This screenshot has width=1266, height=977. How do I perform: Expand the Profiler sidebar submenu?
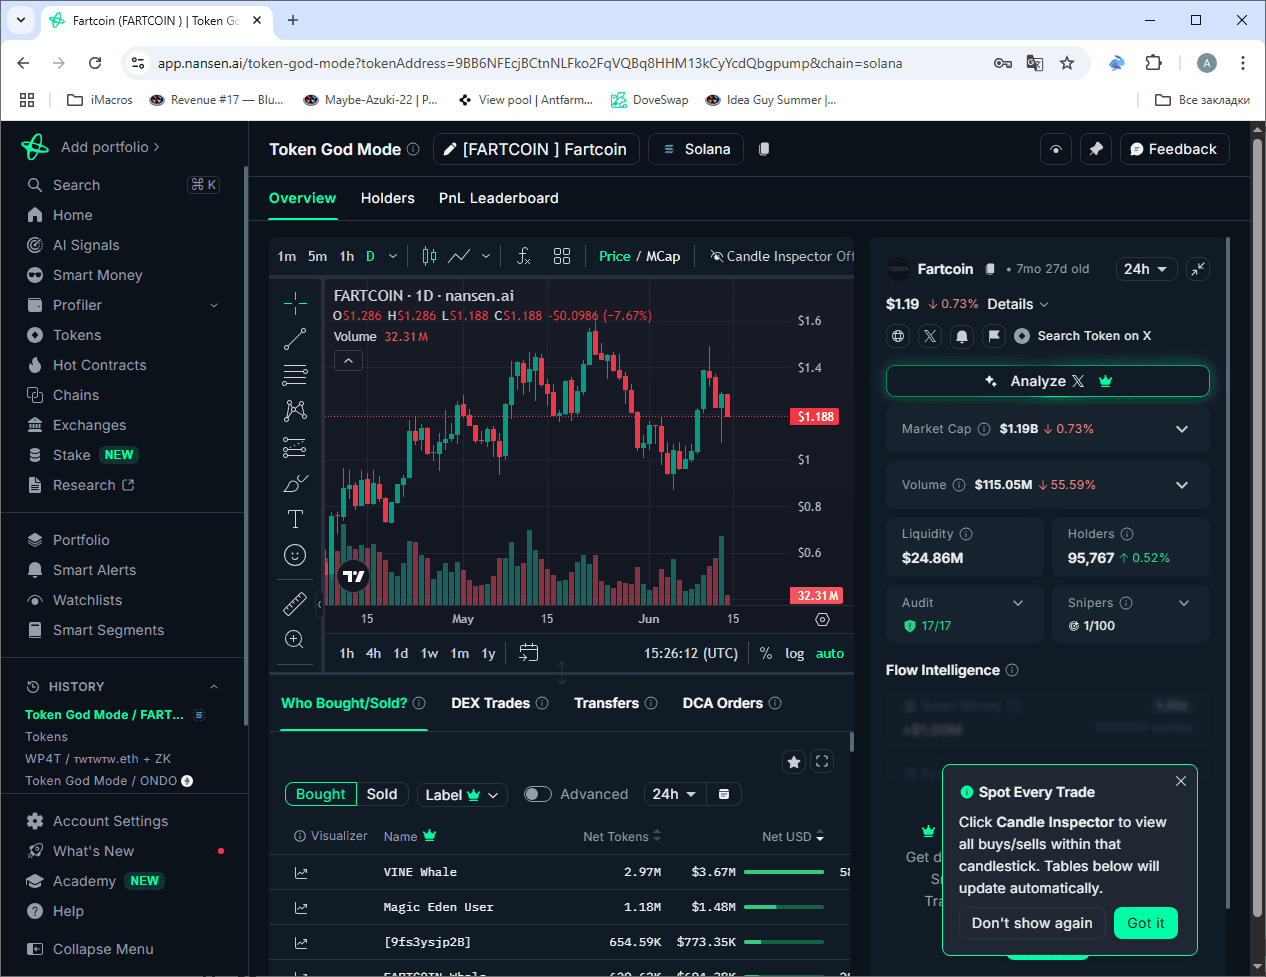[214, 305]
